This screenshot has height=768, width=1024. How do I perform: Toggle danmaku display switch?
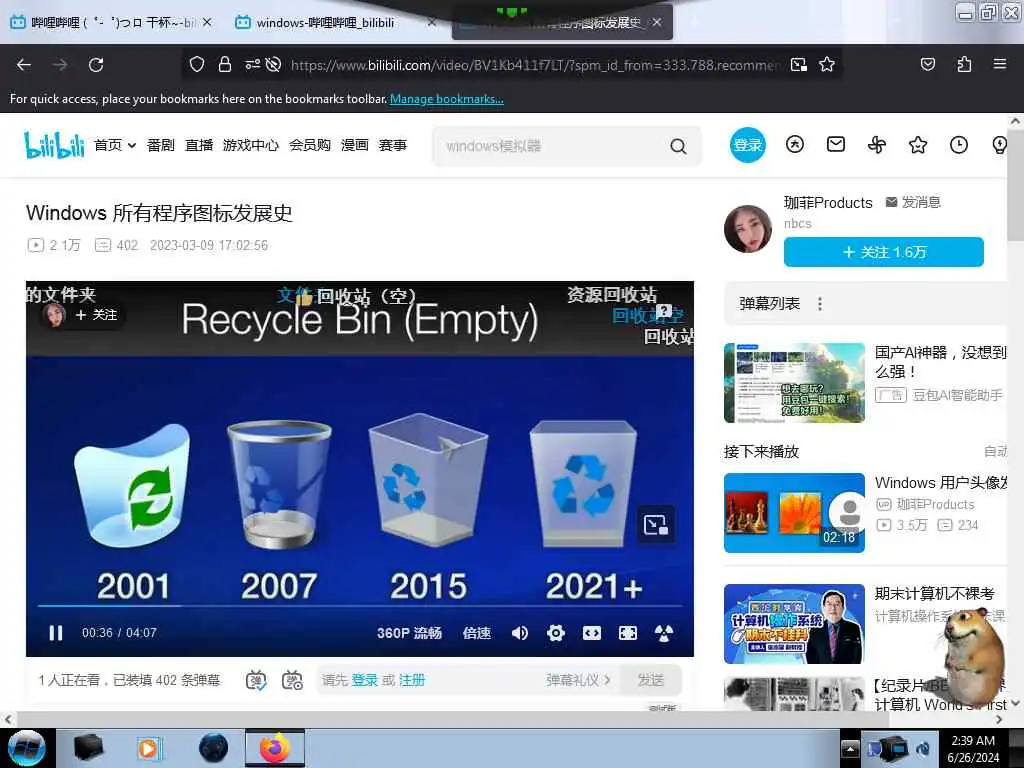coord(256,680)
